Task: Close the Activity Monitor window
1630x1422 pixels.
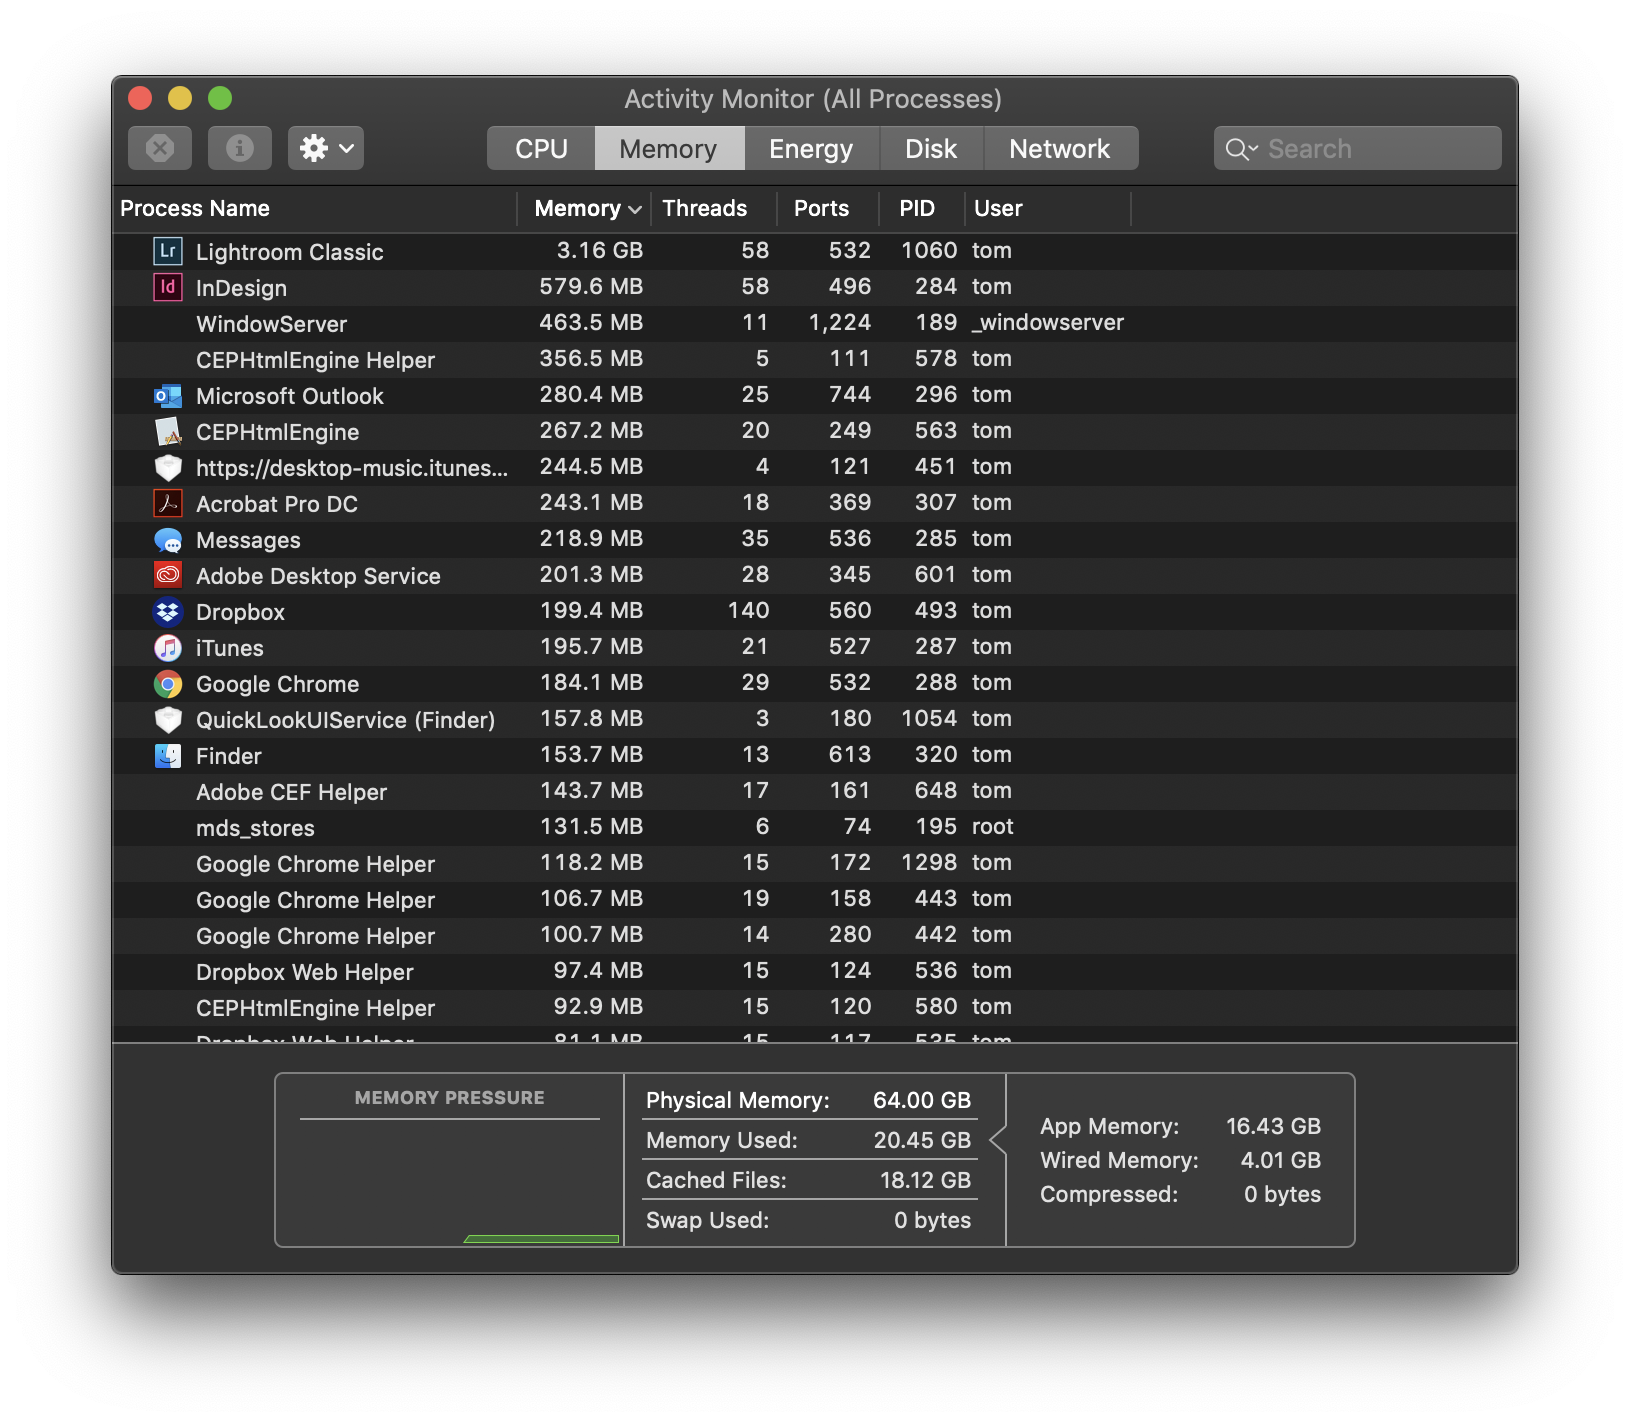Action: (x=140, y=98)
